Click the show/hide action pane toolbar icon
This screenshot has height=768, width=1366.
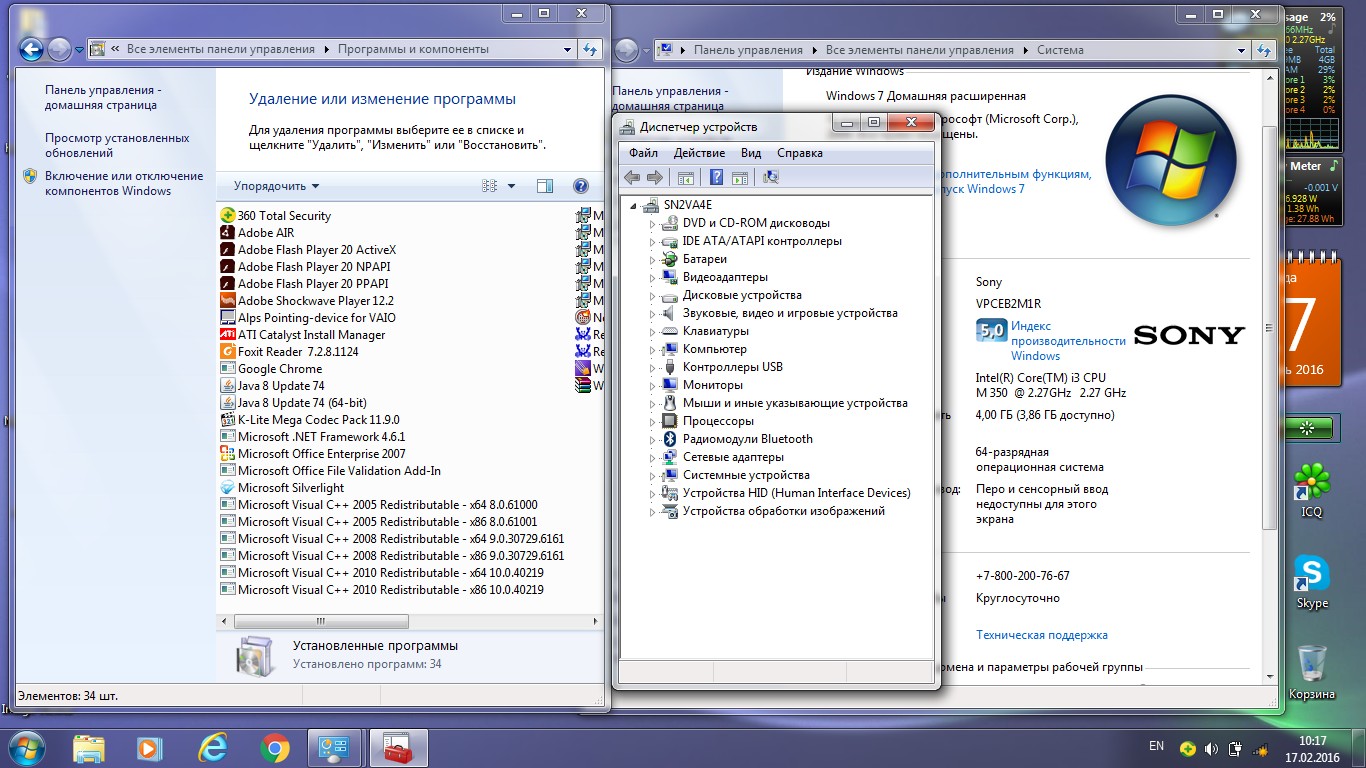740,177
